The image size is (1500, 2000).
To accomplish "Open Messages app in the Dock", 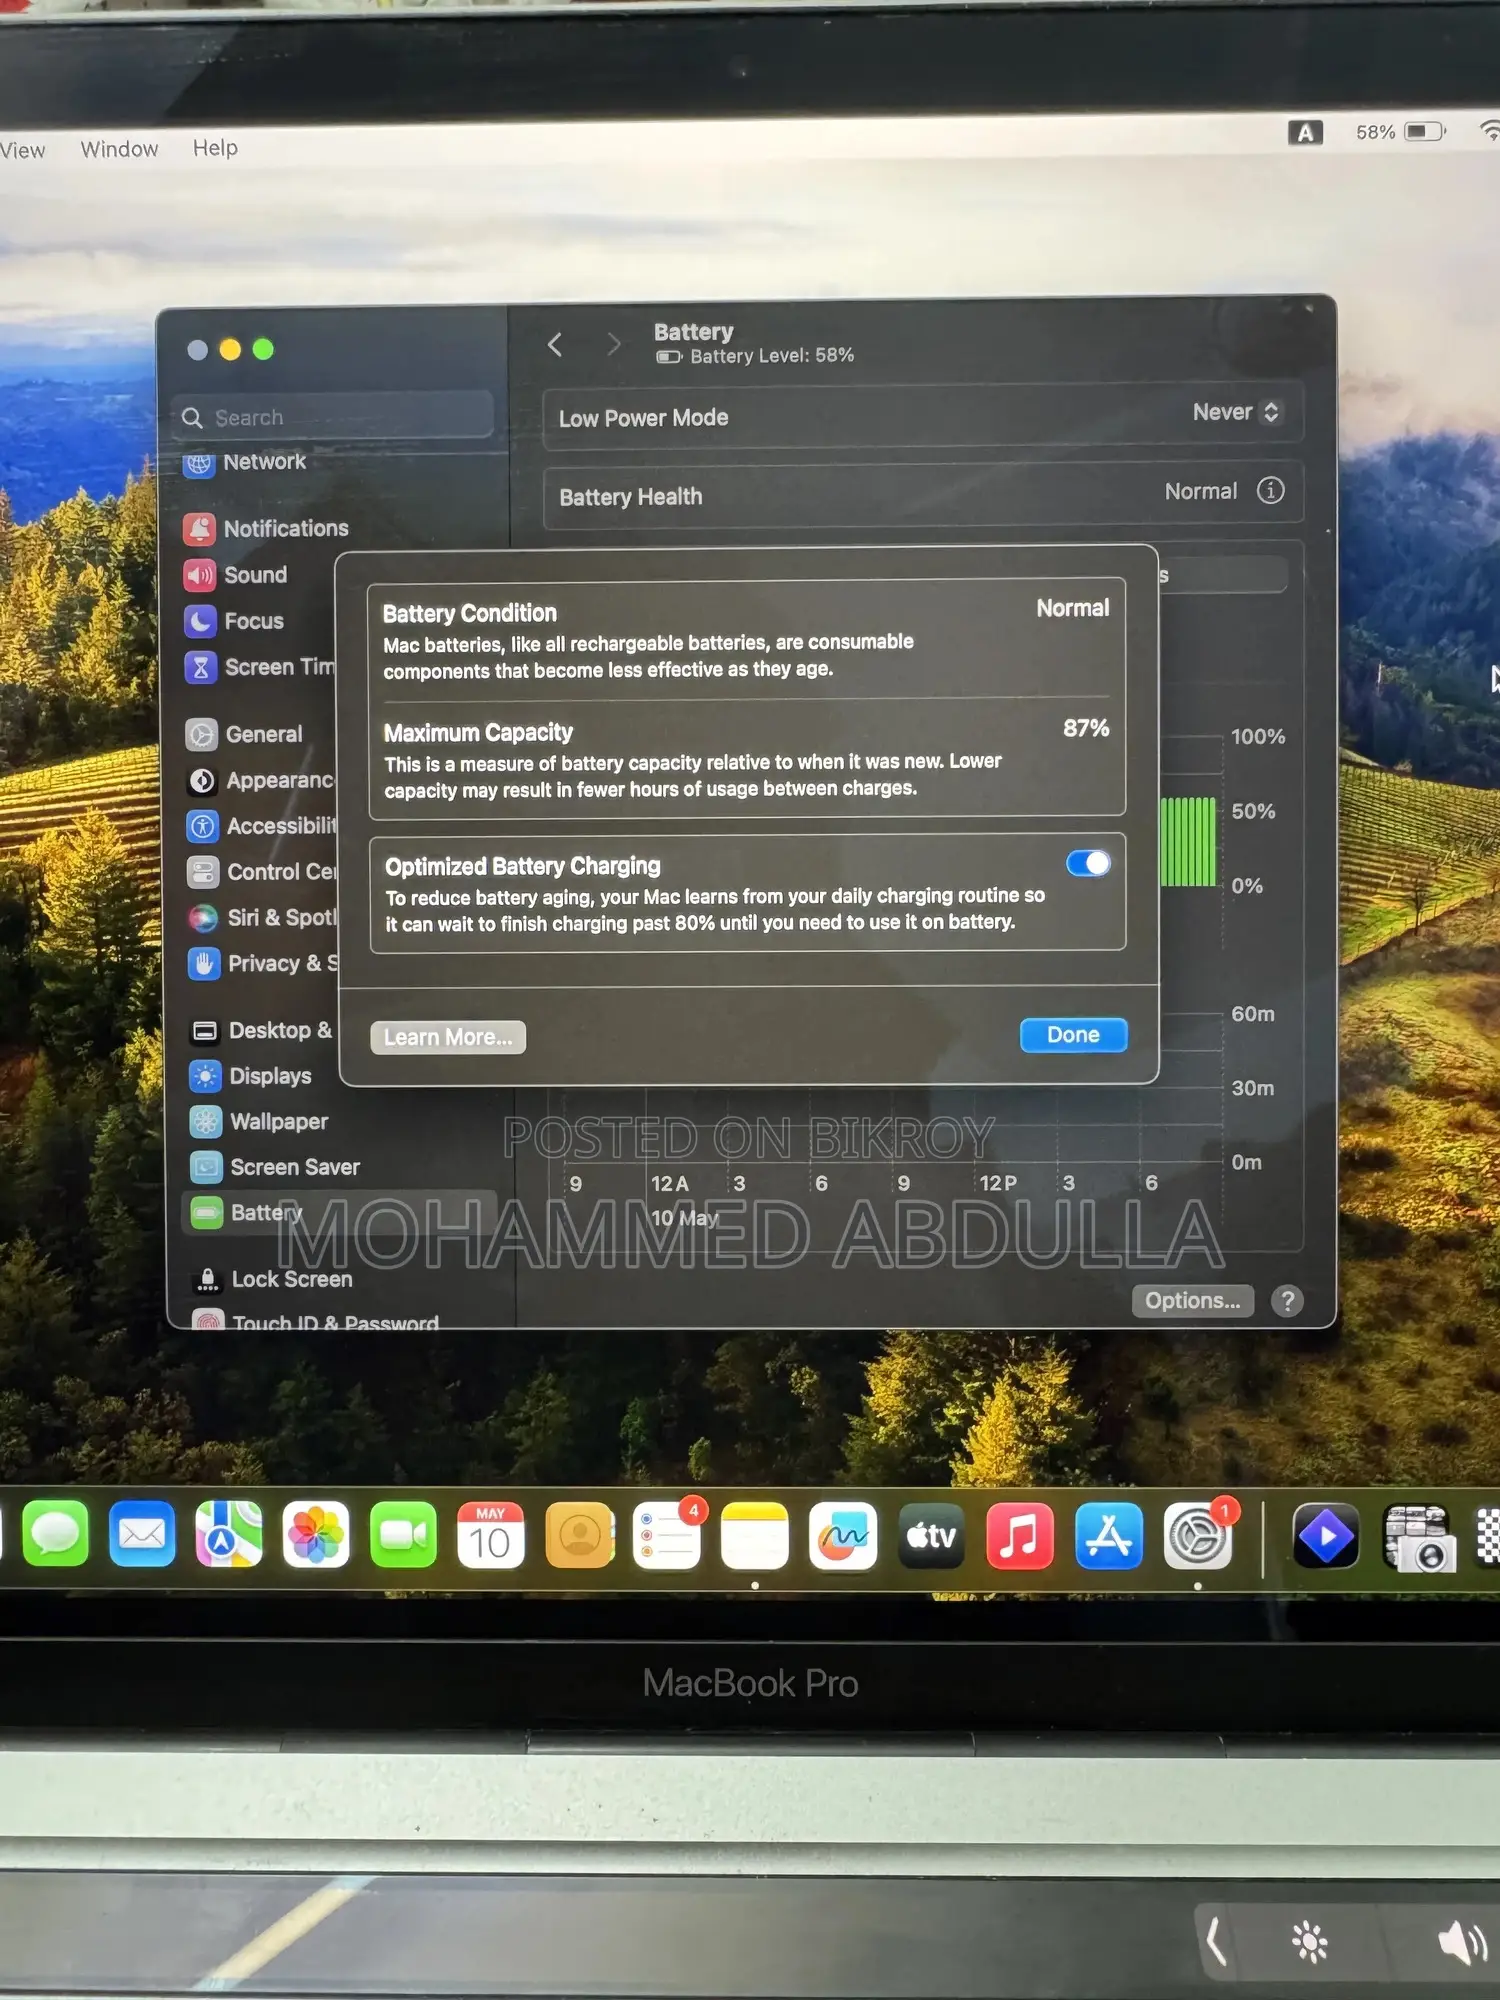I will (56, 1534).
